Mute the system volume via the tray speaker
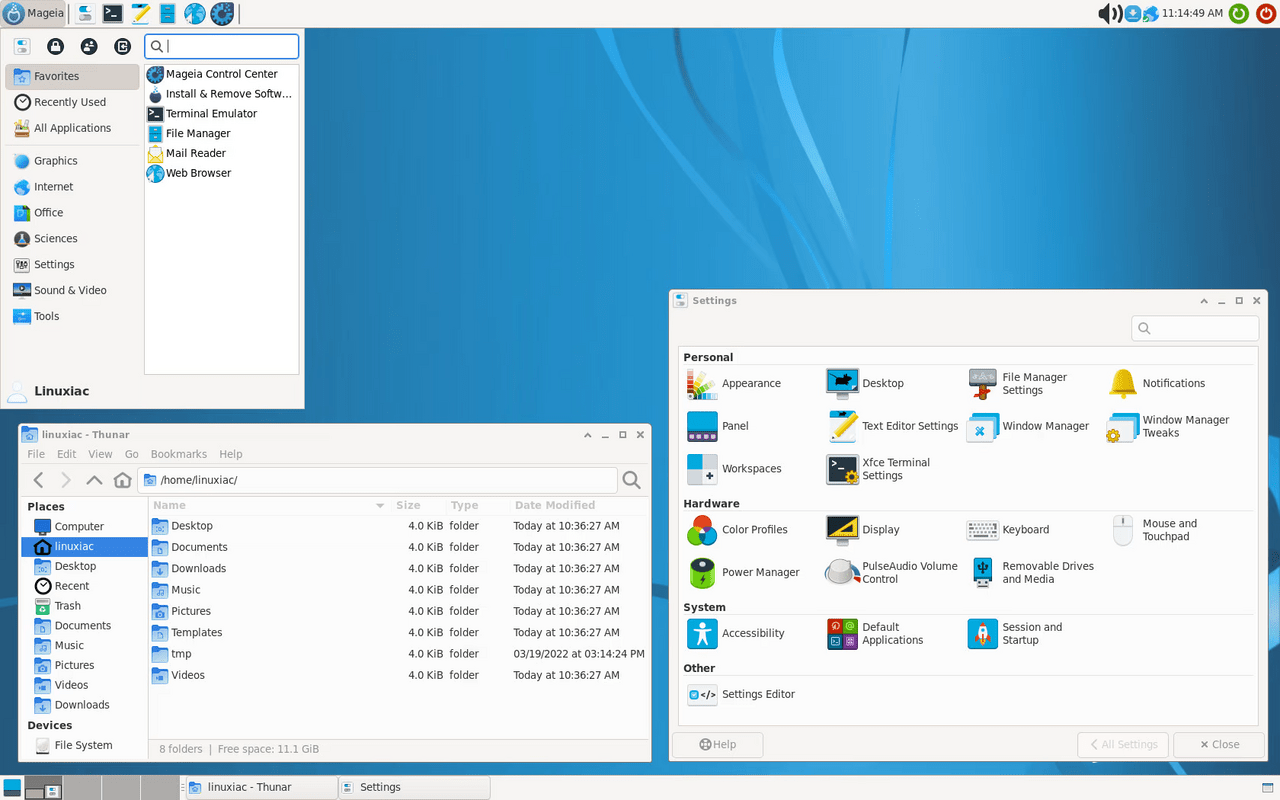 click(x=1110, y=14)
